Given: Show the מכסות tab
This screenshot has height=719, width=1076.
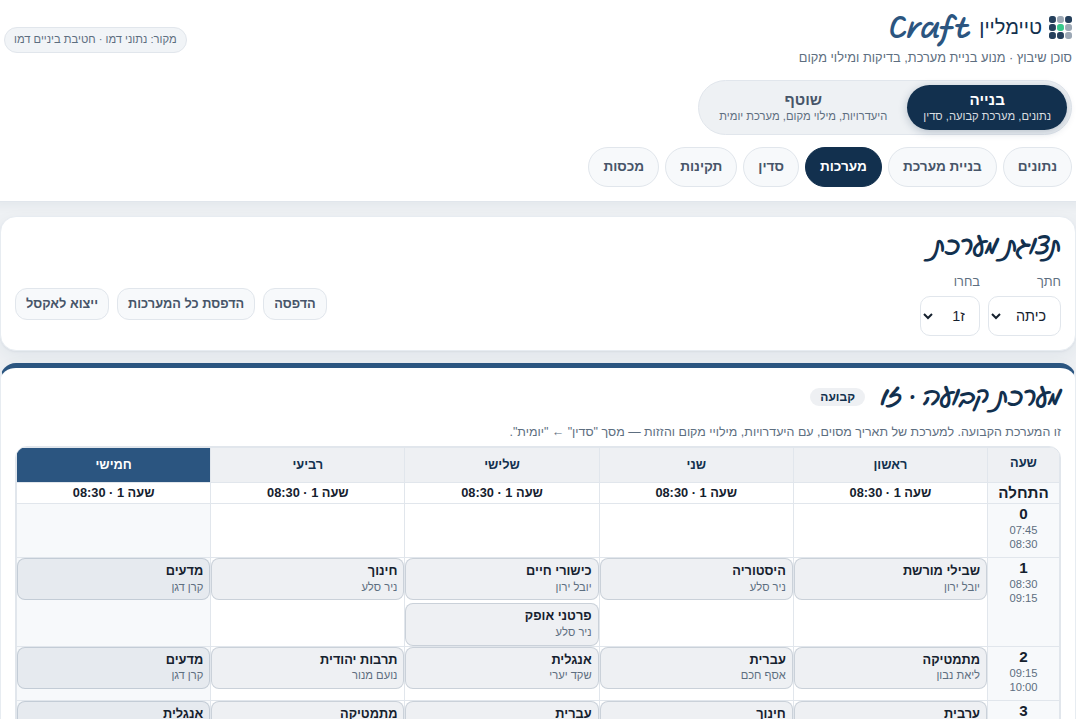Looking at the screenshot, I should (623, 167).
